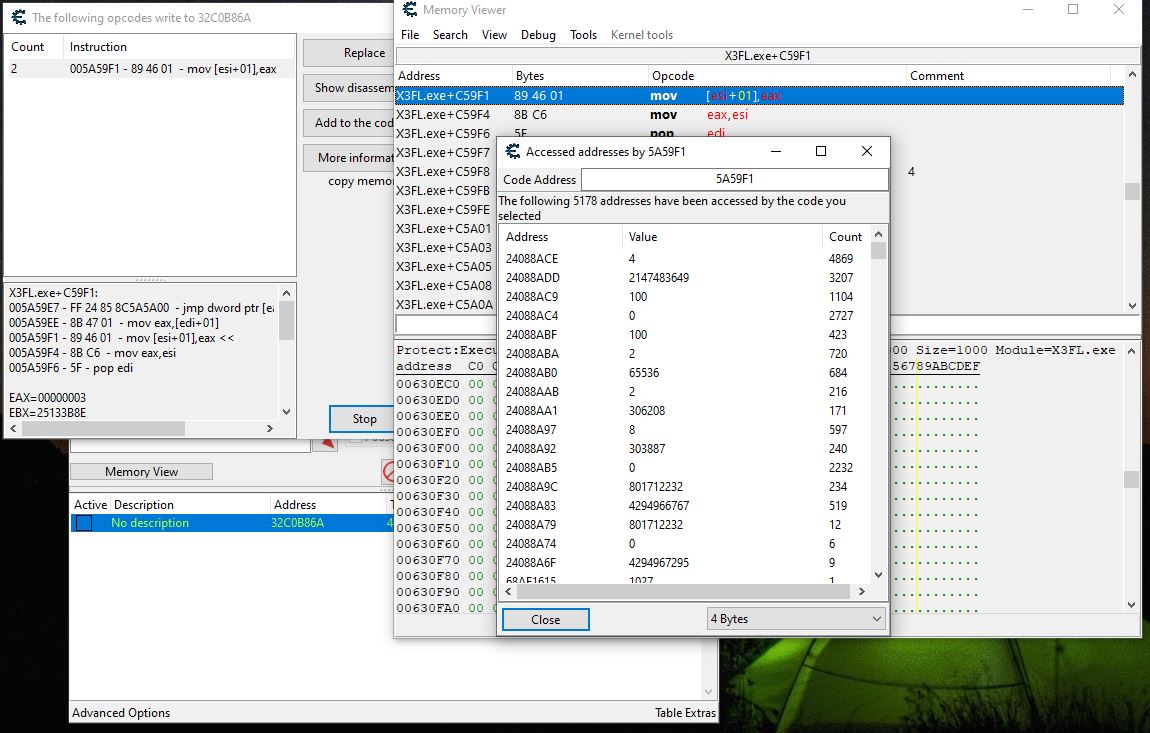Click the red arrow add-address icon
This screenshot has height=733, width=1150.
tap(324, 443)
